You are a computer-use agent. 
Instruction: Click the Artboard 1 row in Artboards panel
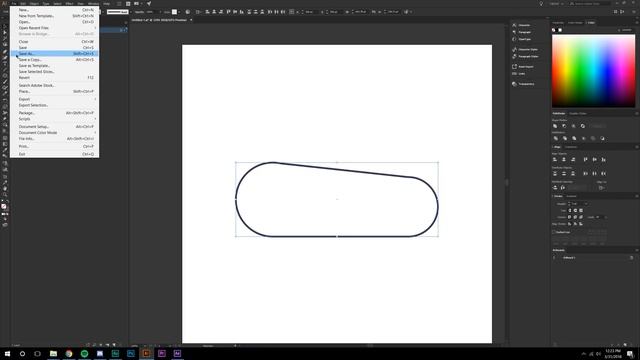(593, 258)
